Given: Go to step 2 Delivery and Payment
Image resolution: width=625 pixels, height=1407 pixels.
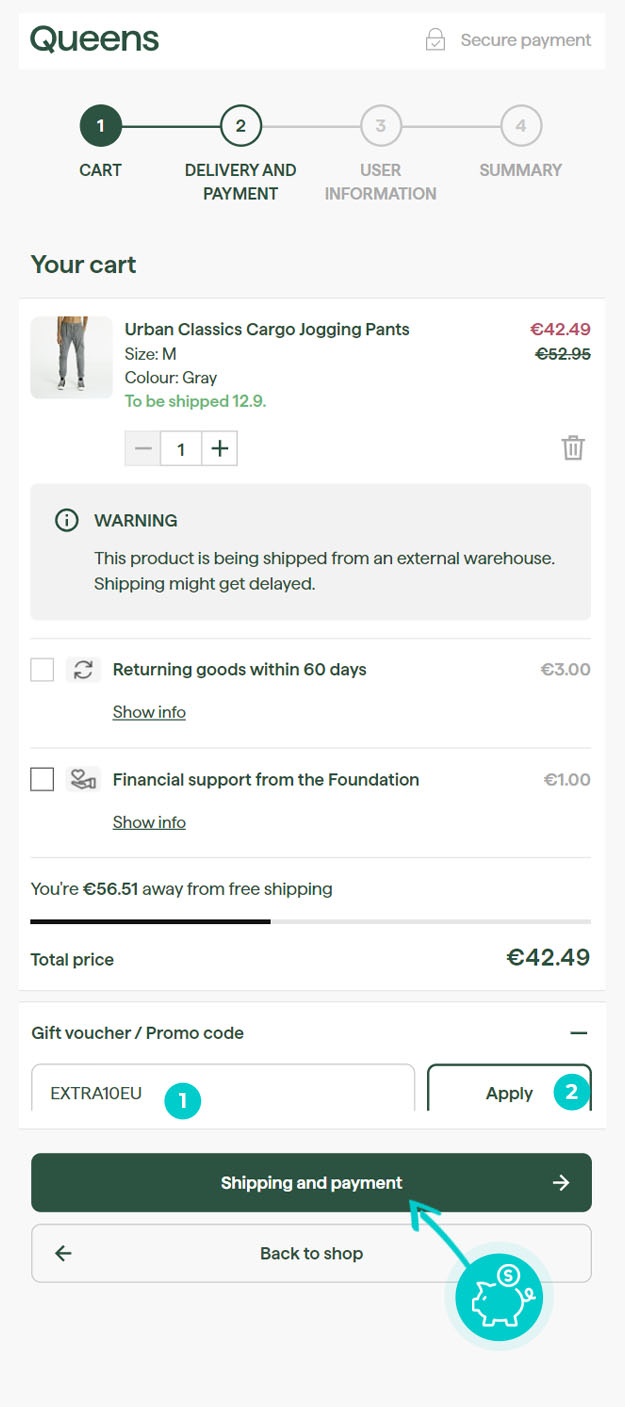Looking at the screenshot, I should coord(241,126).
